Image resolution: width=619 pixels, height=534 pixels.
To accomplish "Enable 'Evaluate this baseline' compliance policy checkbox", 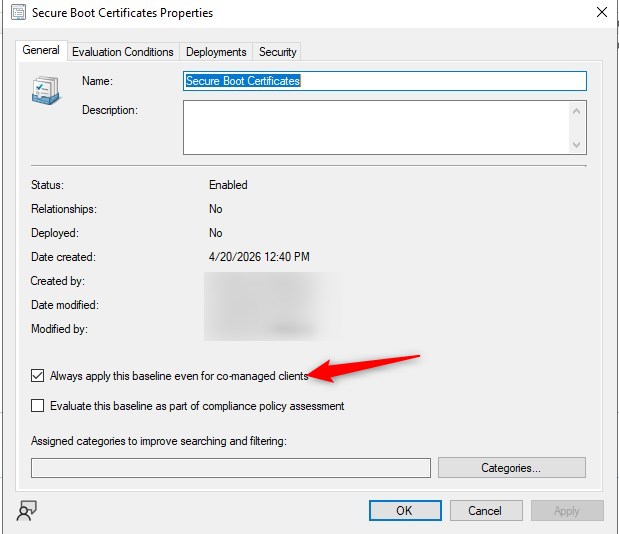I will click(x=38, y=406).
